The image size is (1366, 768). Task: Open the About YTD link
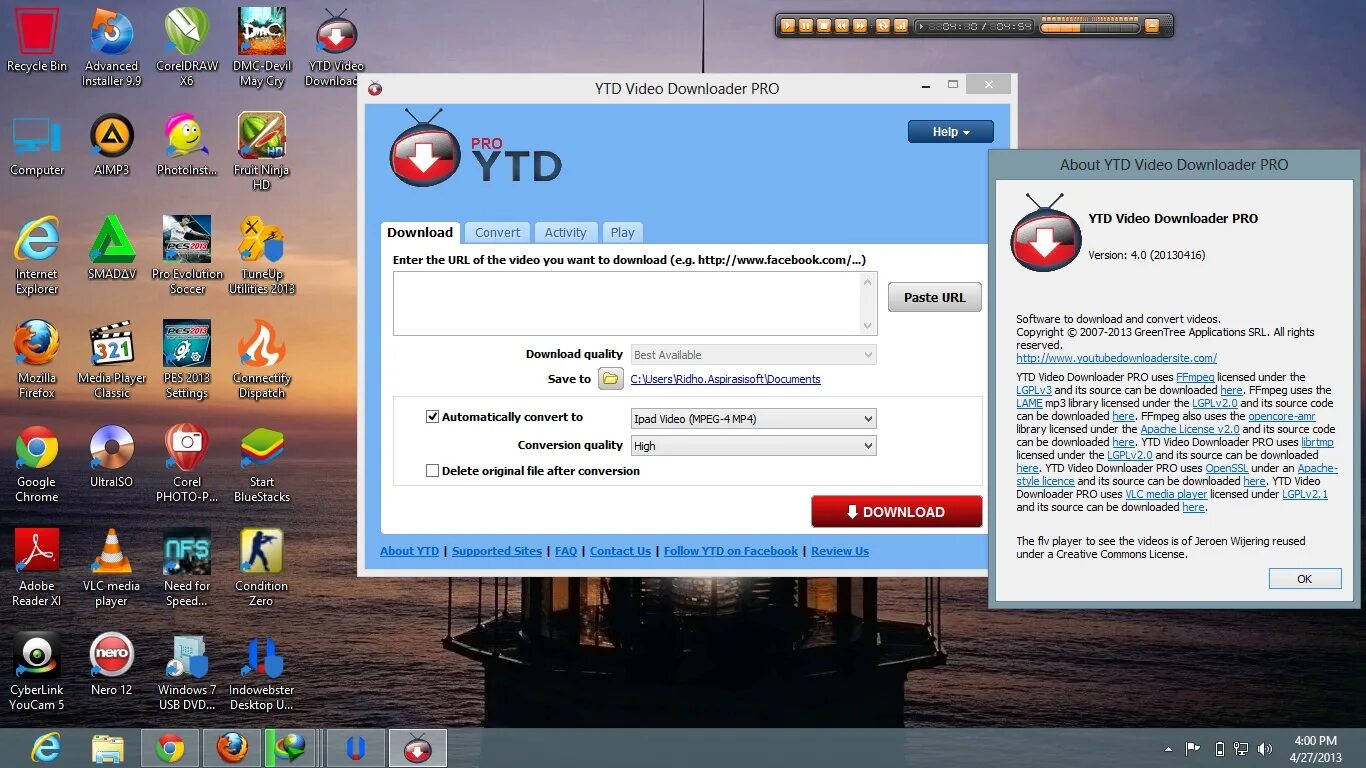coord(409,551)
